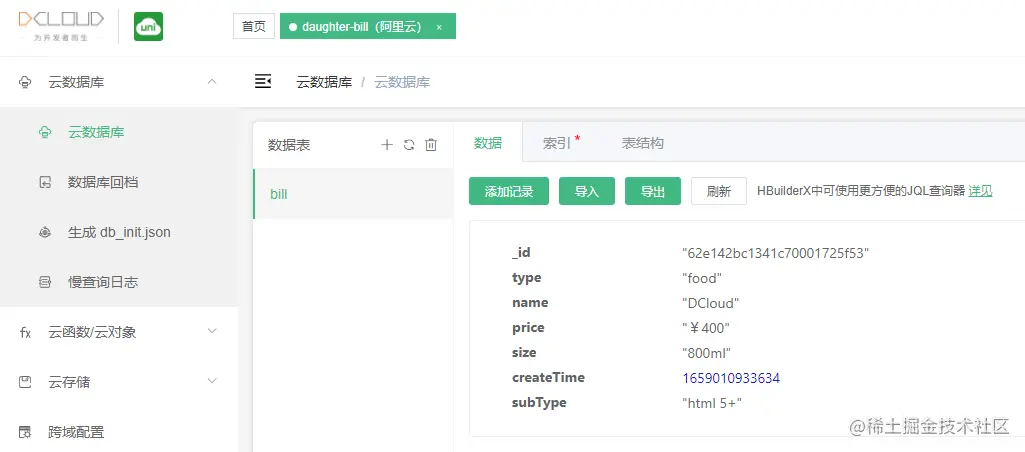Close the daughter-bill tab
The height and width of the screenshot is (452, 1025).
point(439,27)
